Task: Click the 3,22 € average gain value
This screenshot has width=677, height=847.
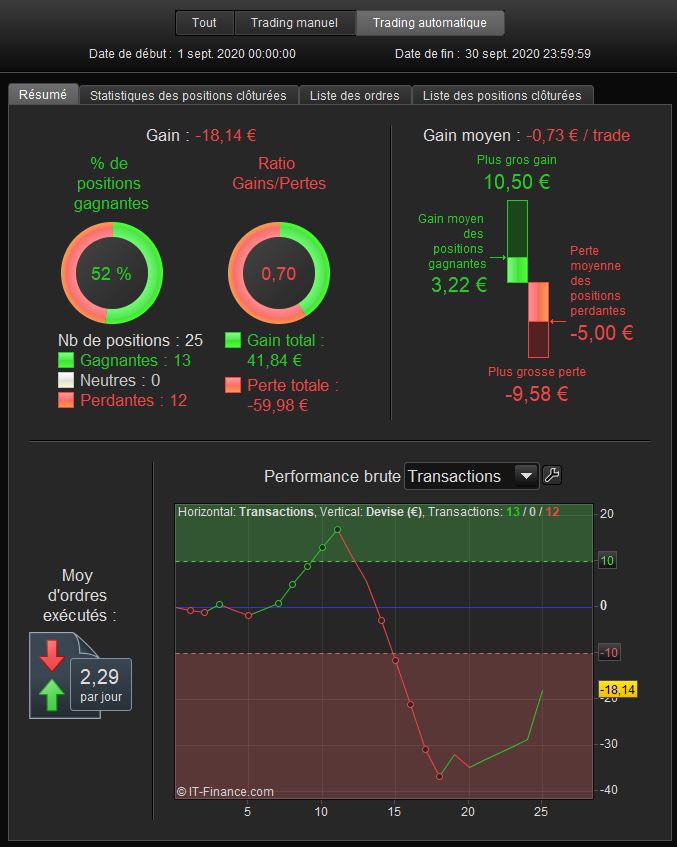Action: pos(459,285)
